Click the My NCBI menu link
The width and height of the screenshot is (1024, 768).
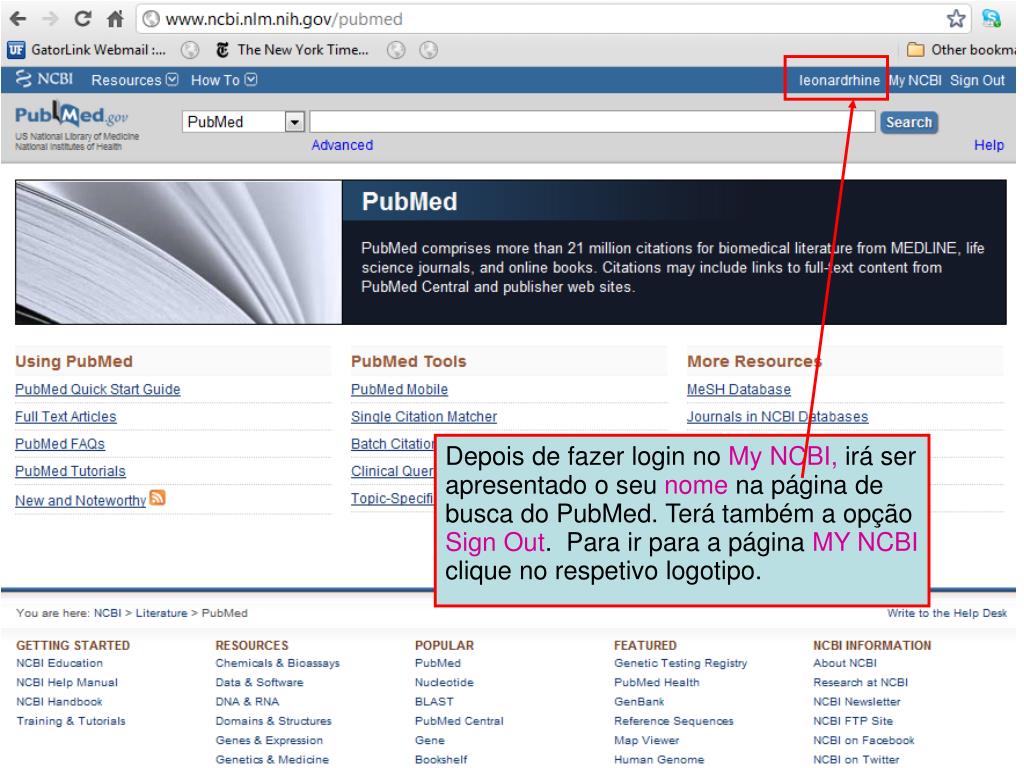(x=917, y=80)
